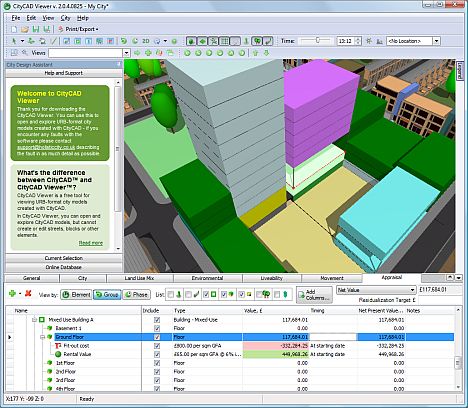The image size is (468, 408).
Task: Click the Mixed Use Building A square icon
Action: [42, 320]
